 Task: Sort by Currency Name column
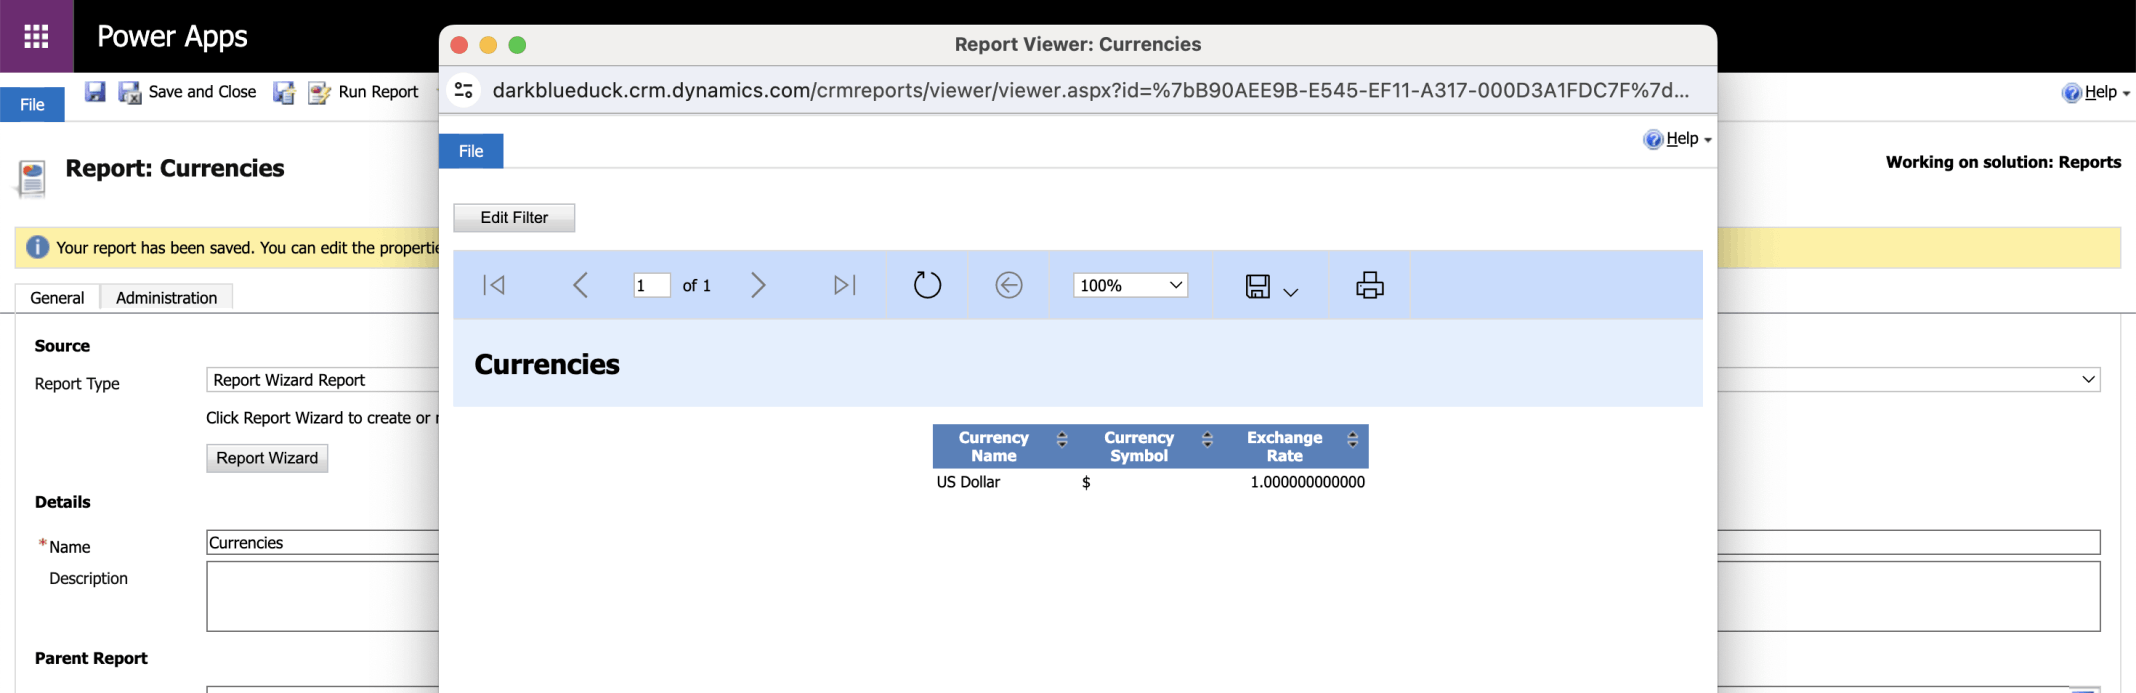pyautogui.click(x=1062, y=439)
